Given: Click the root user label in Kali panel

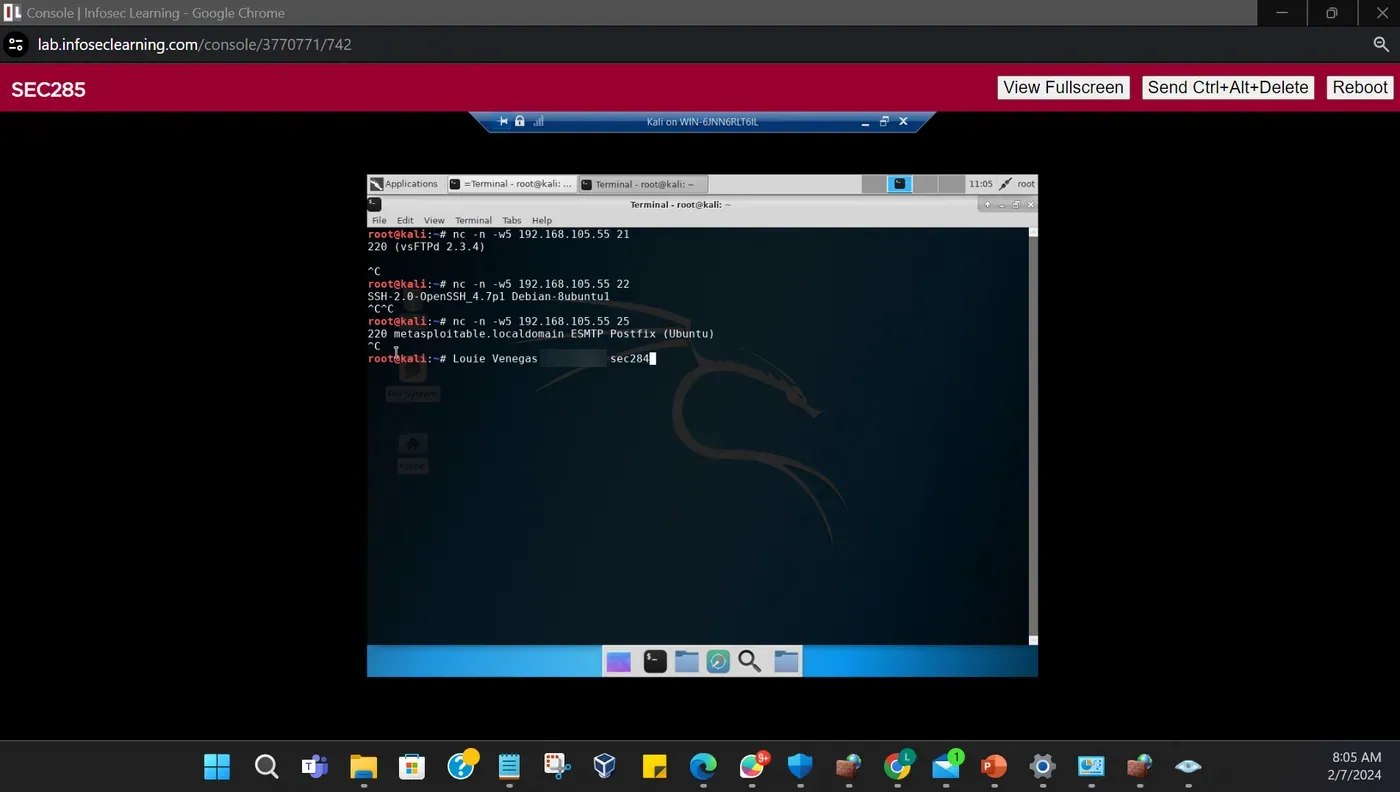Looking at the screenshot, I should tap(1026, 184).
